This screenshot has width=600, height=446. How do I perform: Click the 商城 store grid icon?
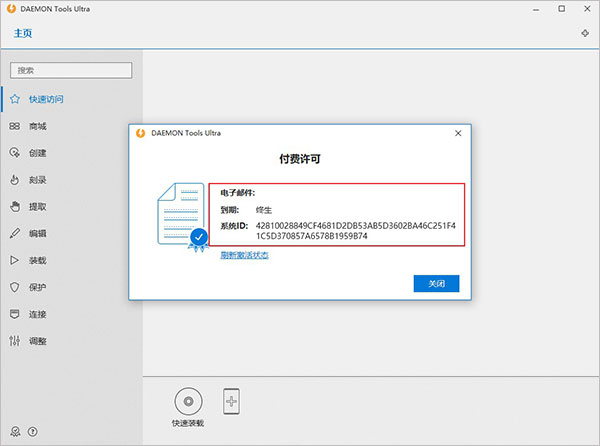(15, 126)
